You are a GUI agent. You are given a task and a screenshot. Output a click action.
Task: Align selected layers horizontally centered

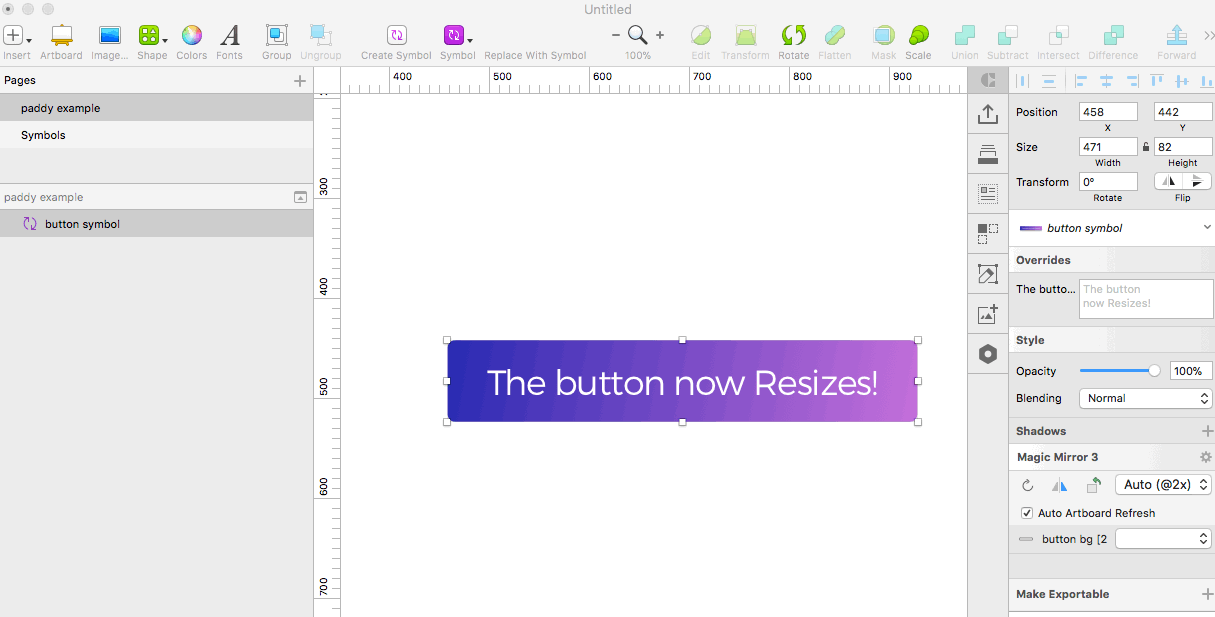(1106, 81)
